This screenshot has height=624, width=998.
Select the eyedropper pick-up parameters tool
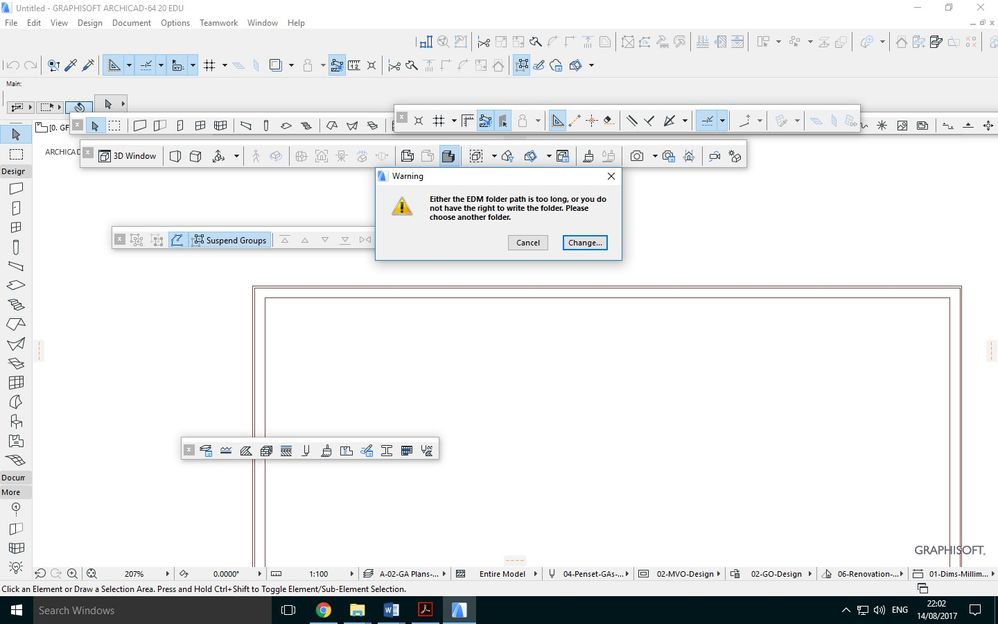[70, 65]
